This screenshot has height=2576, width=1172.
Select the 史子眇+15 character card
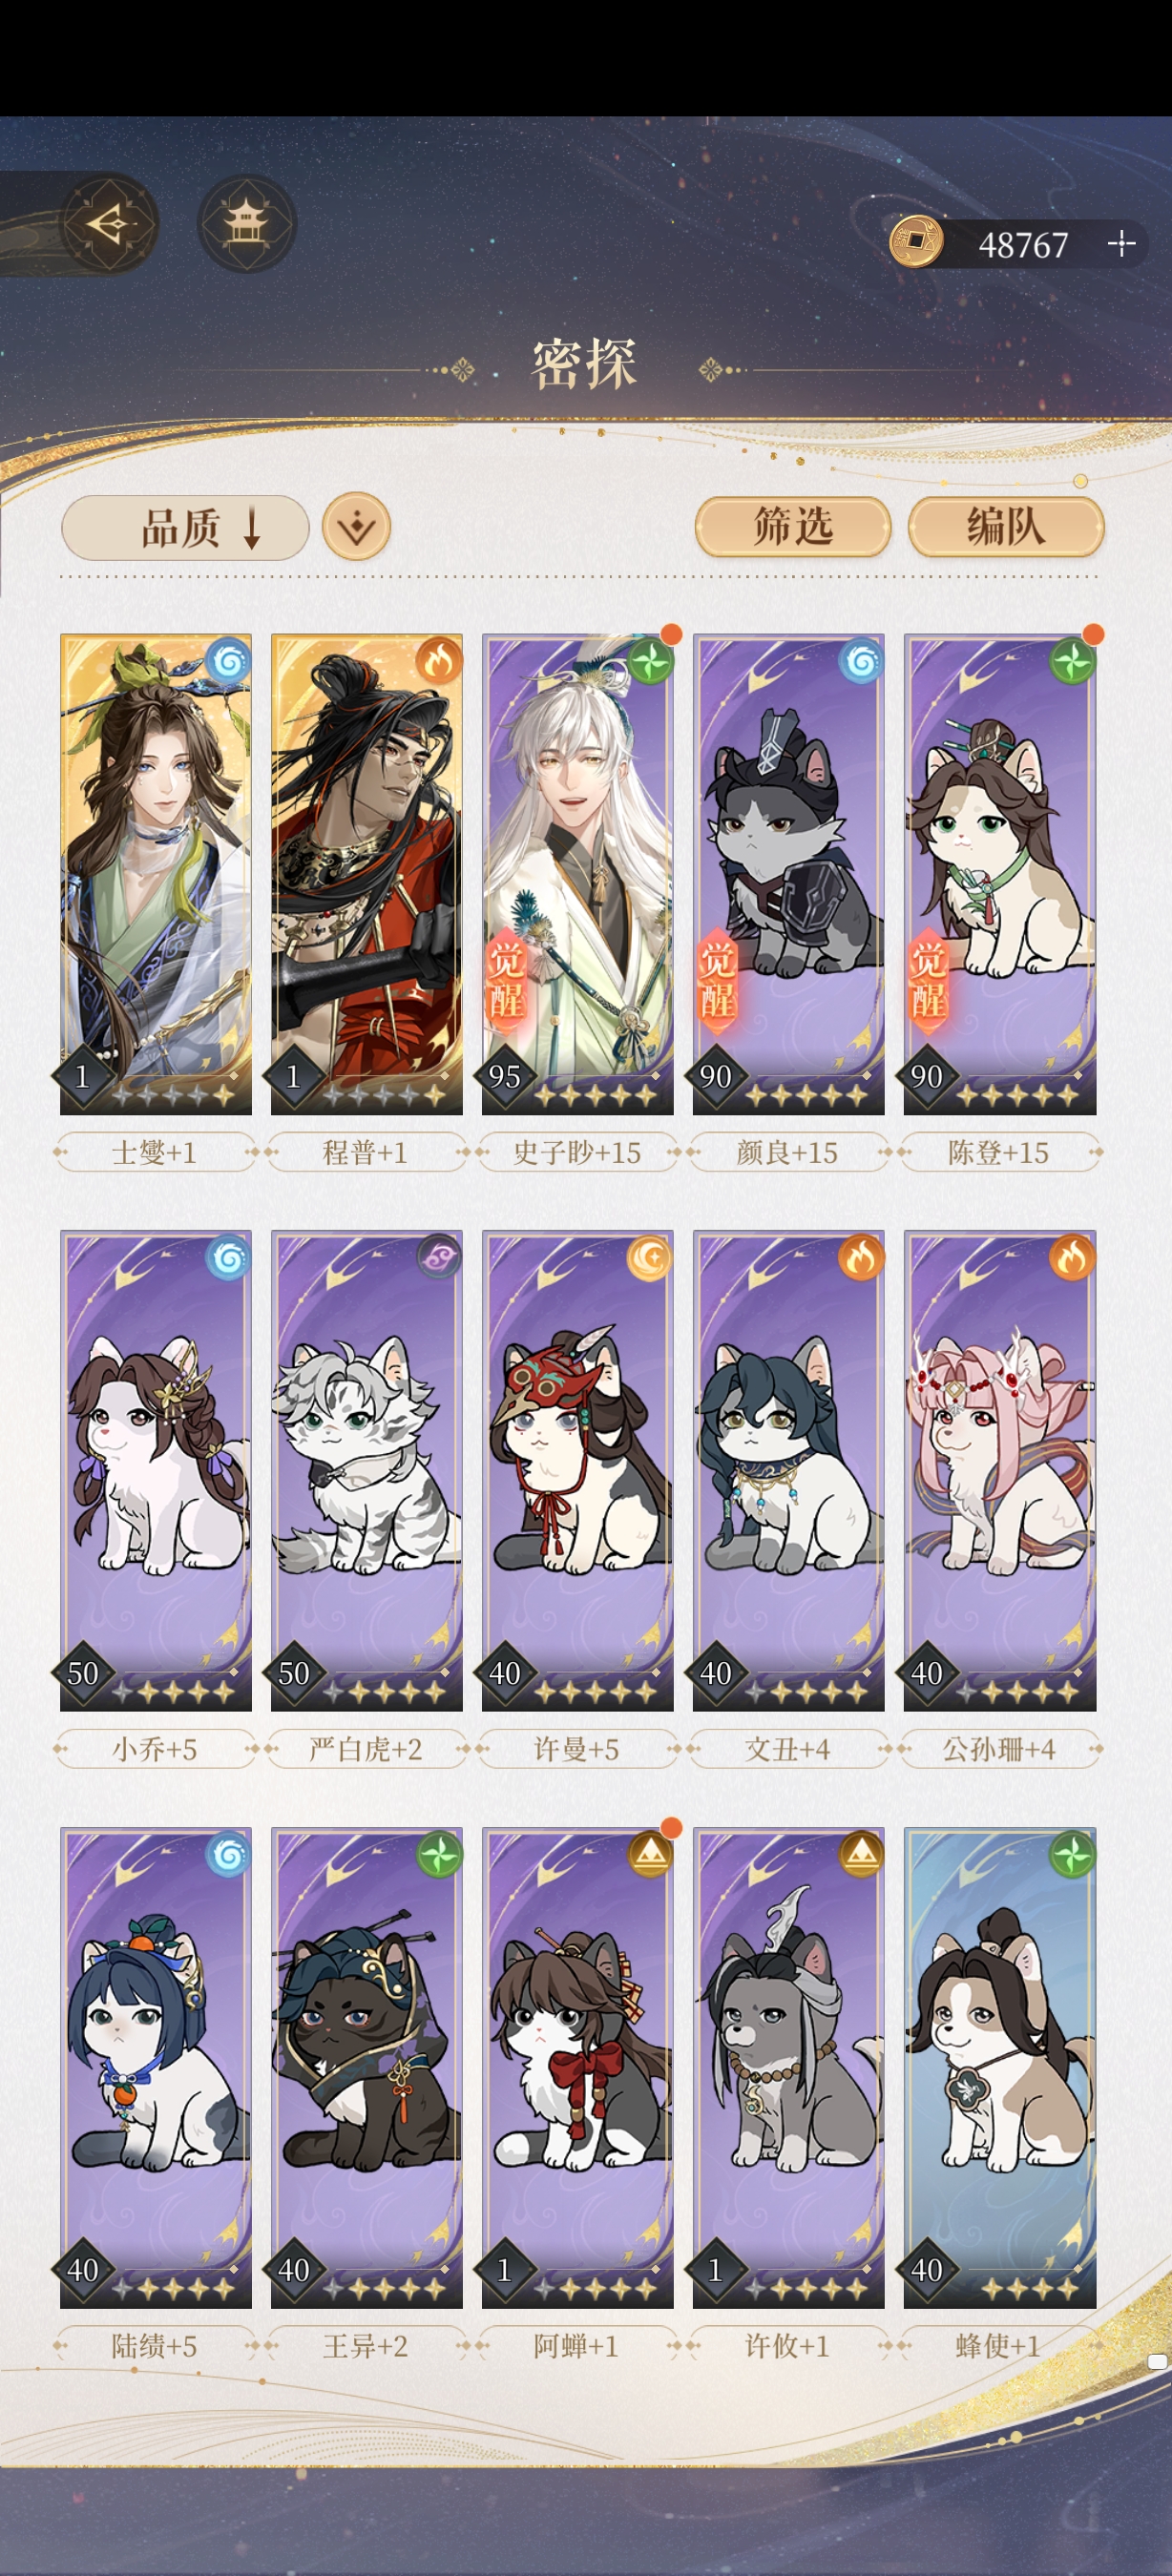pyautogui.click(x=577, y=874)
